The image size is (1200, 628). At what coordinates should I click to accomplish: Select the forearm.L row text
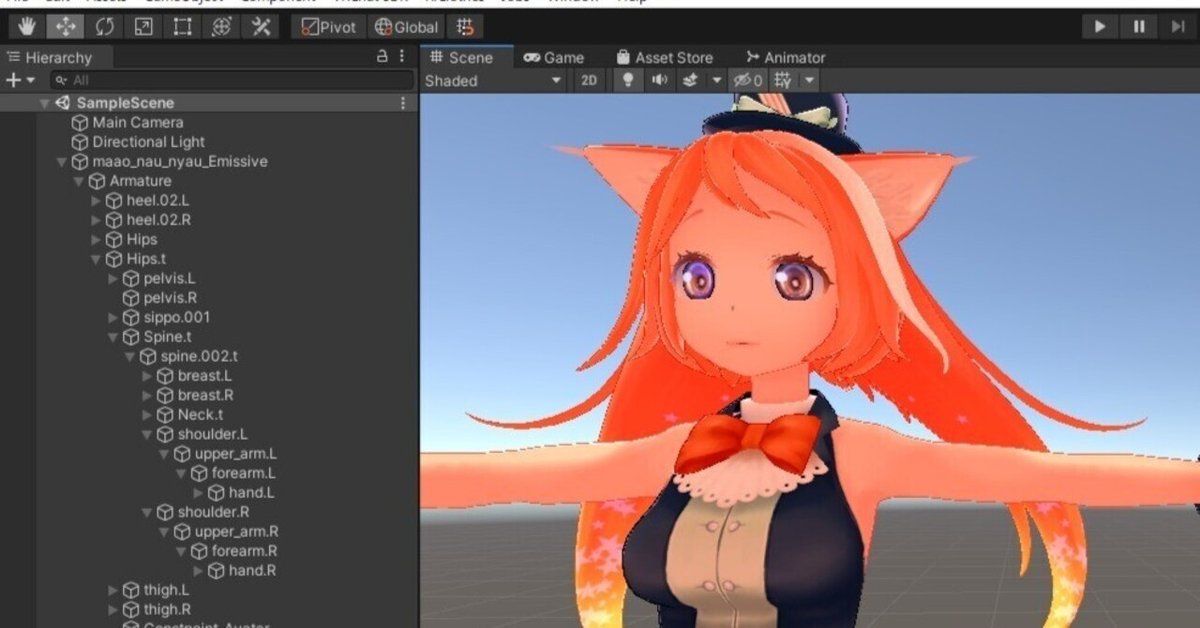click(x=243, y=473)
